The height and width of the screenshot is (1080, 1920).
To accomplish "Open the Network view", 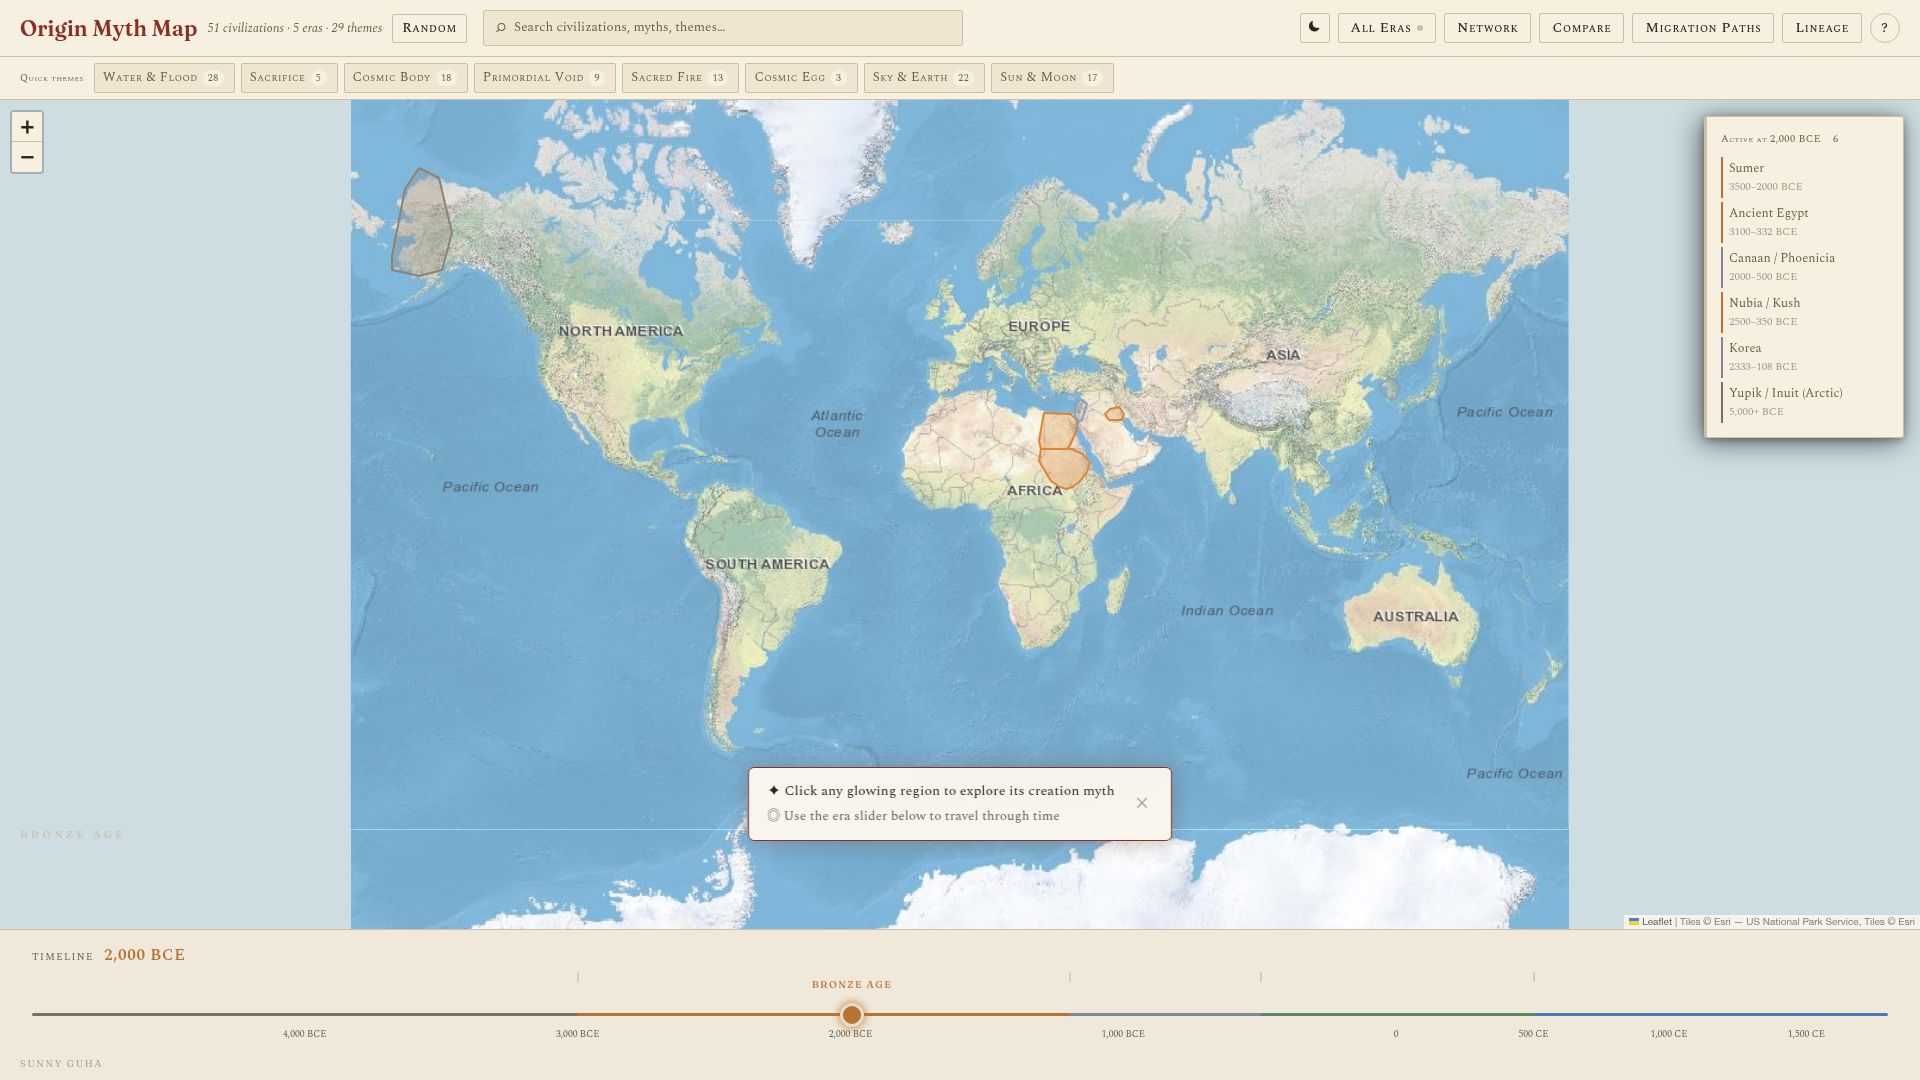I will [x=1487, y=28].
